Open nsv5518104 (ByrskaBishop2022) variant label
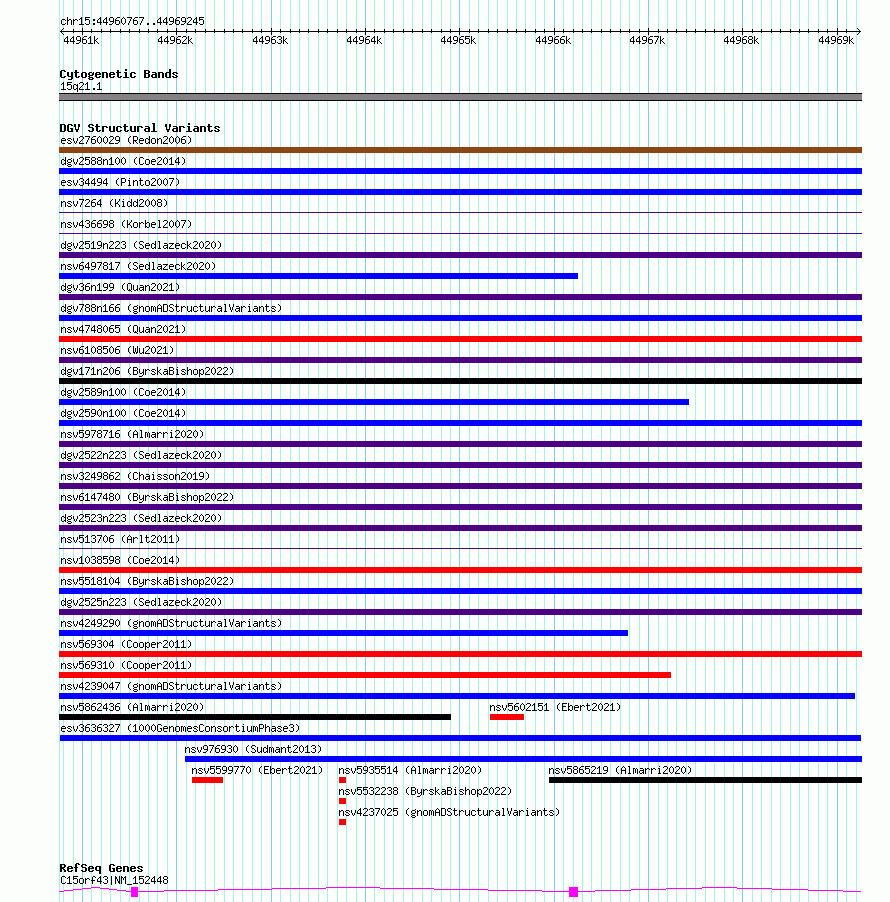The height and width of the screenshot is (902, 890). click(x=147, y=581)
